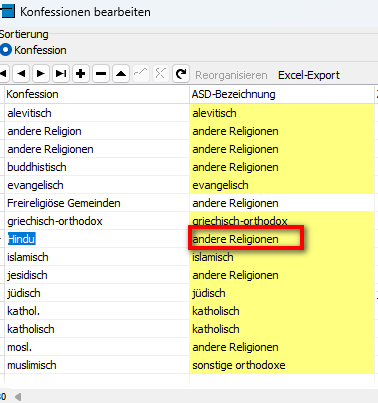Click the Excel-Export button
This screenshot has width=378, height=403.
coord(309,75)
